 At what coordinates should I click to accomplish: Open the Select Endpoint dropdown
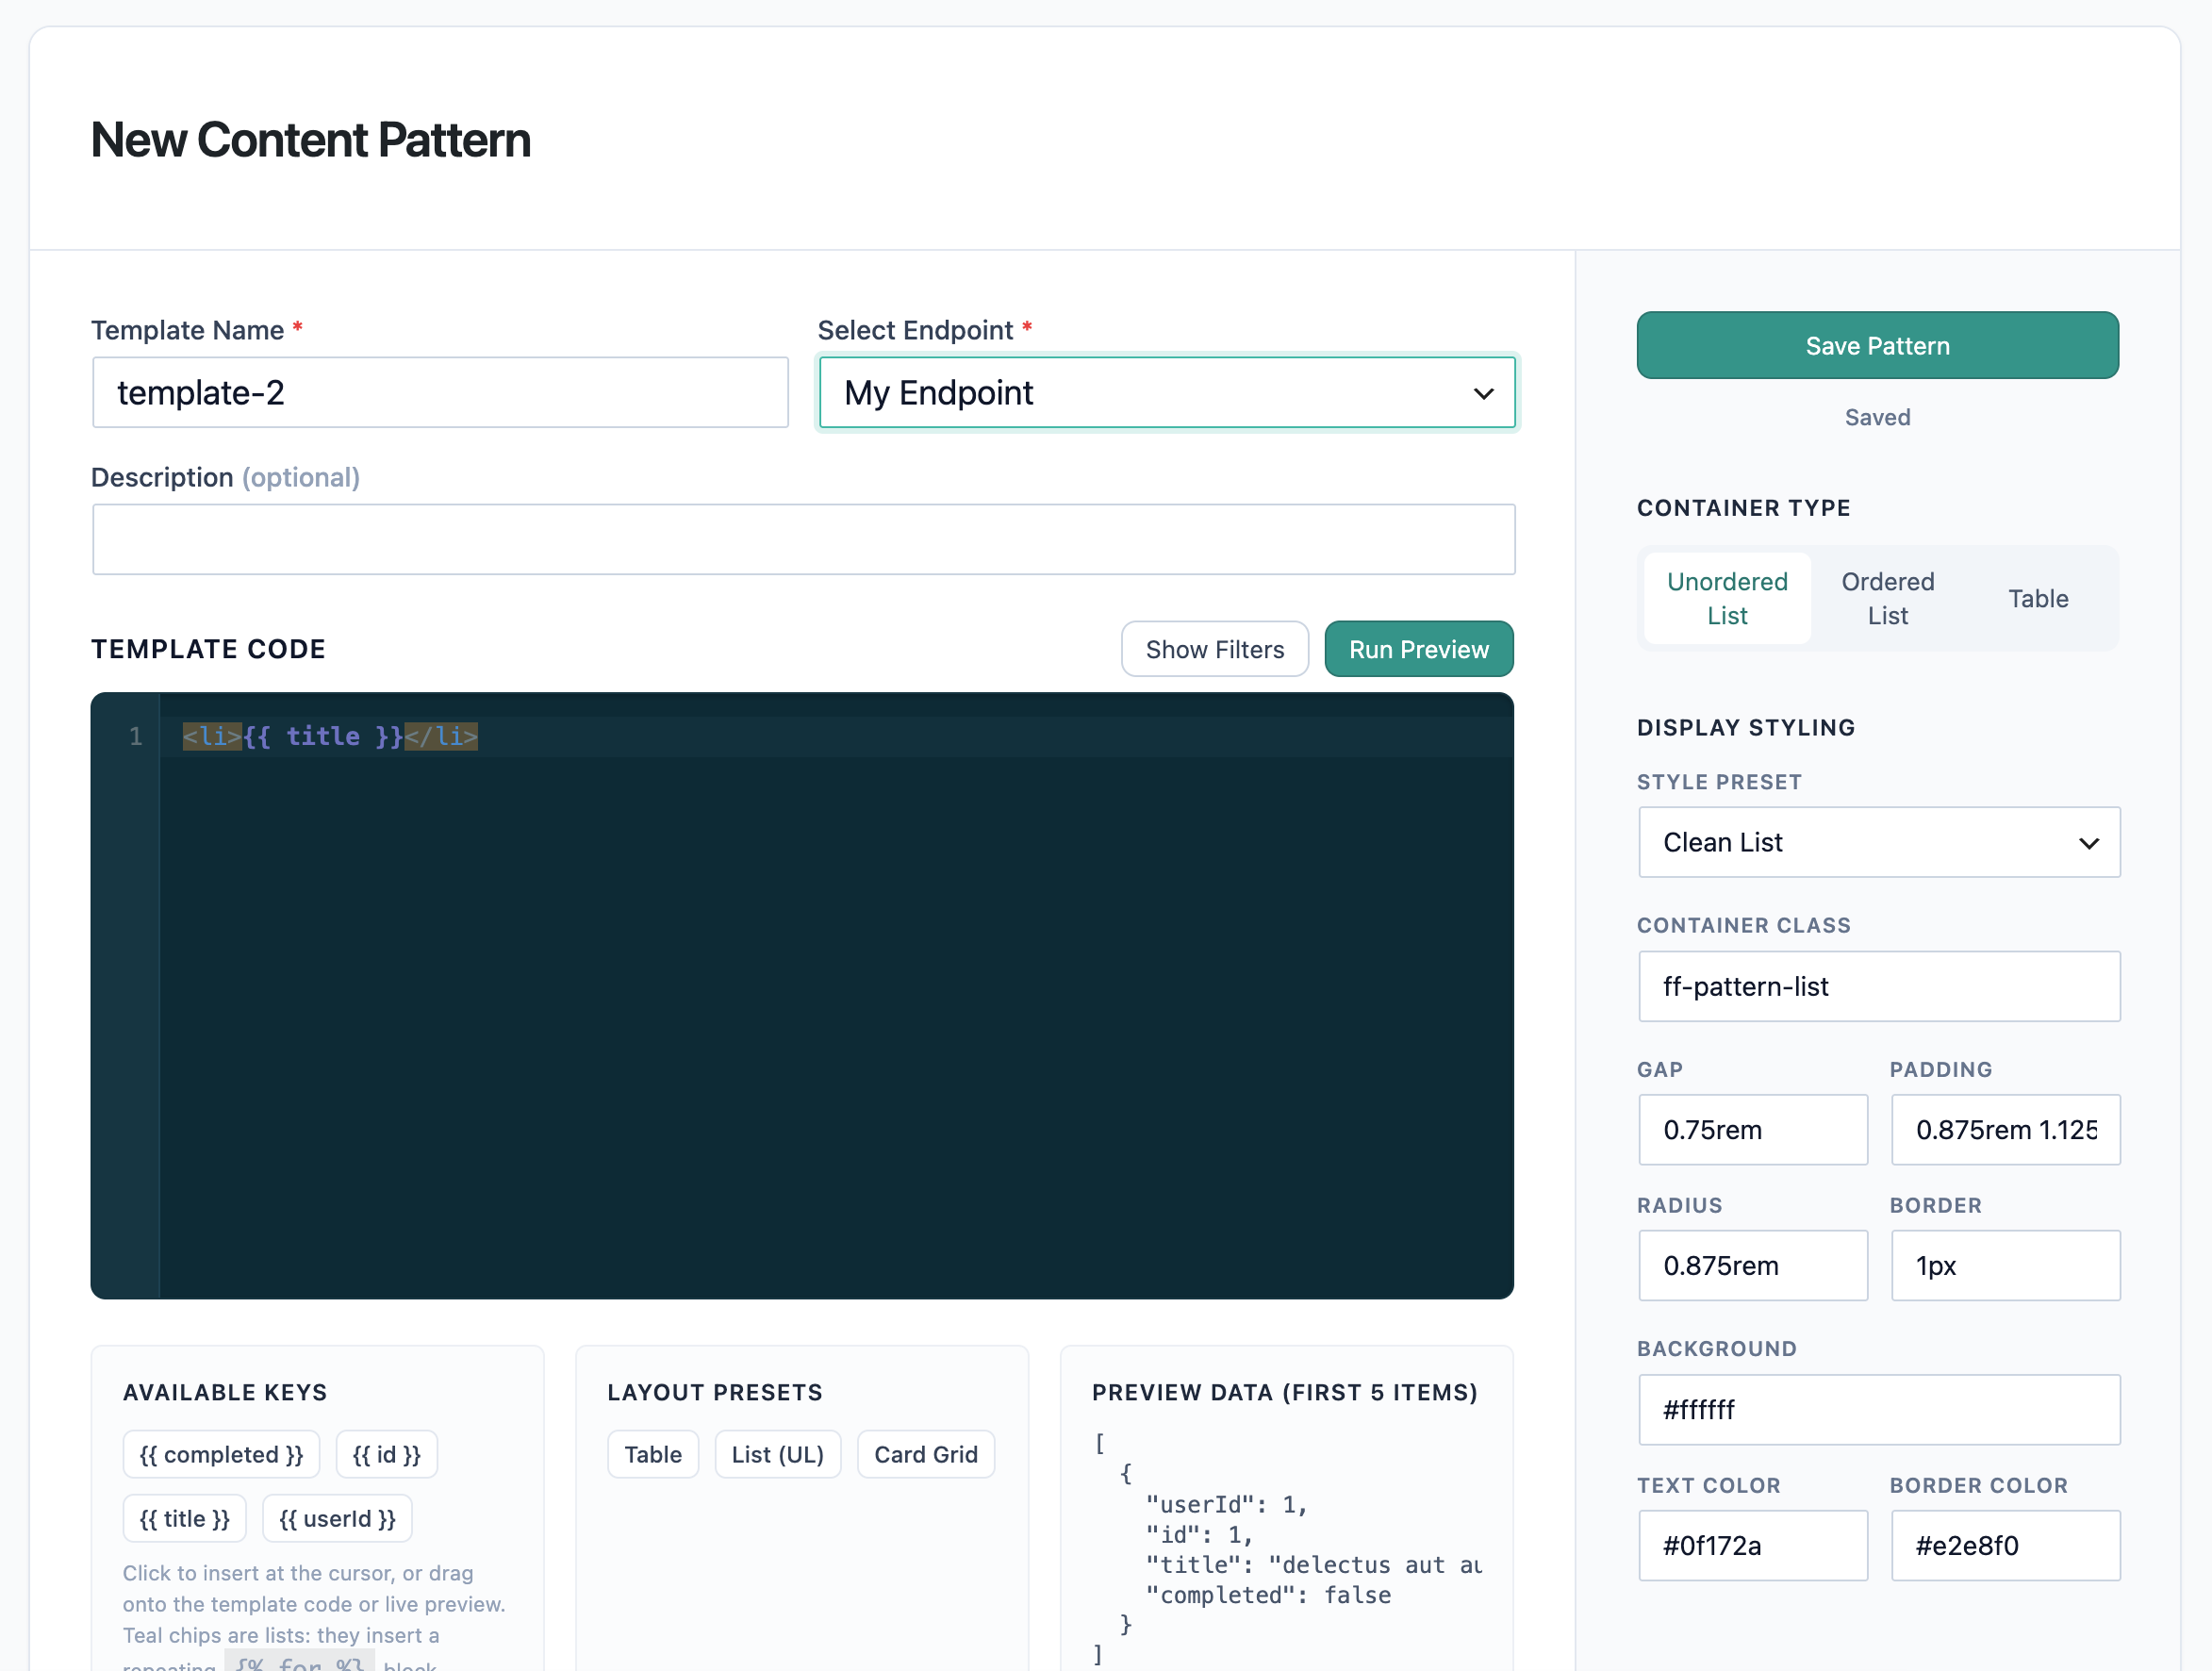[1166, 392]
